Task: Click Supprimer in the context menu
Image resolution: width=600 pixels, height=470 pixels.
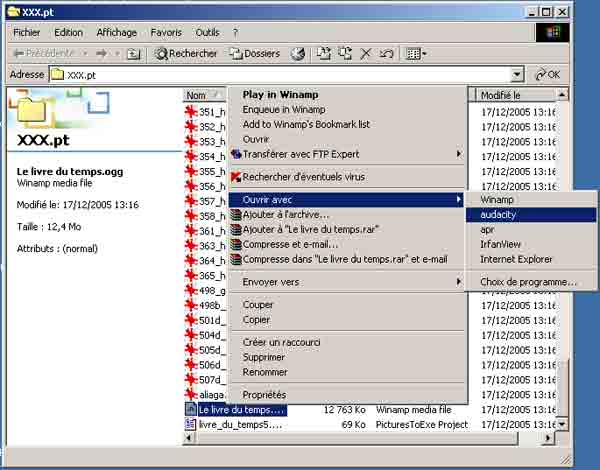Action: (347, 357)
